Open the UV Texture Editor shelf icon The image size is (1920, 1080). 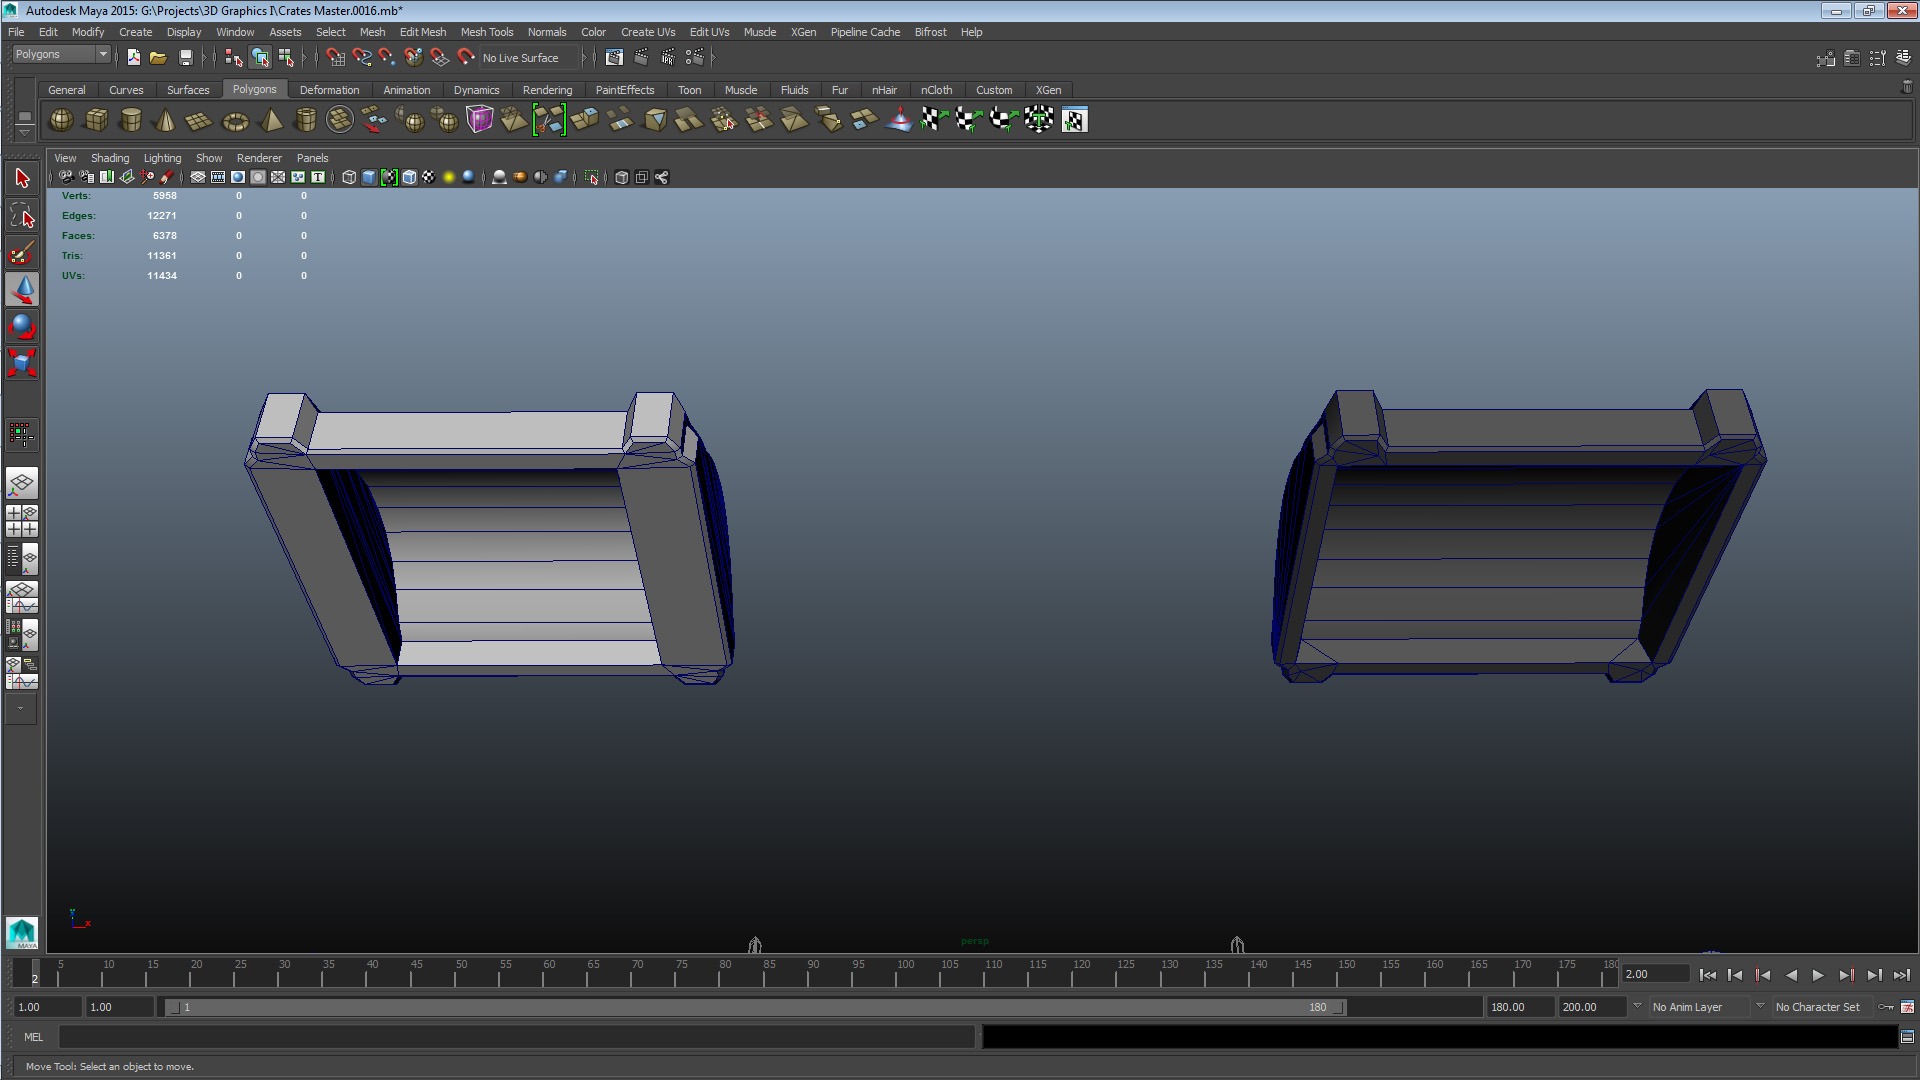click(x=1074, y=121)
